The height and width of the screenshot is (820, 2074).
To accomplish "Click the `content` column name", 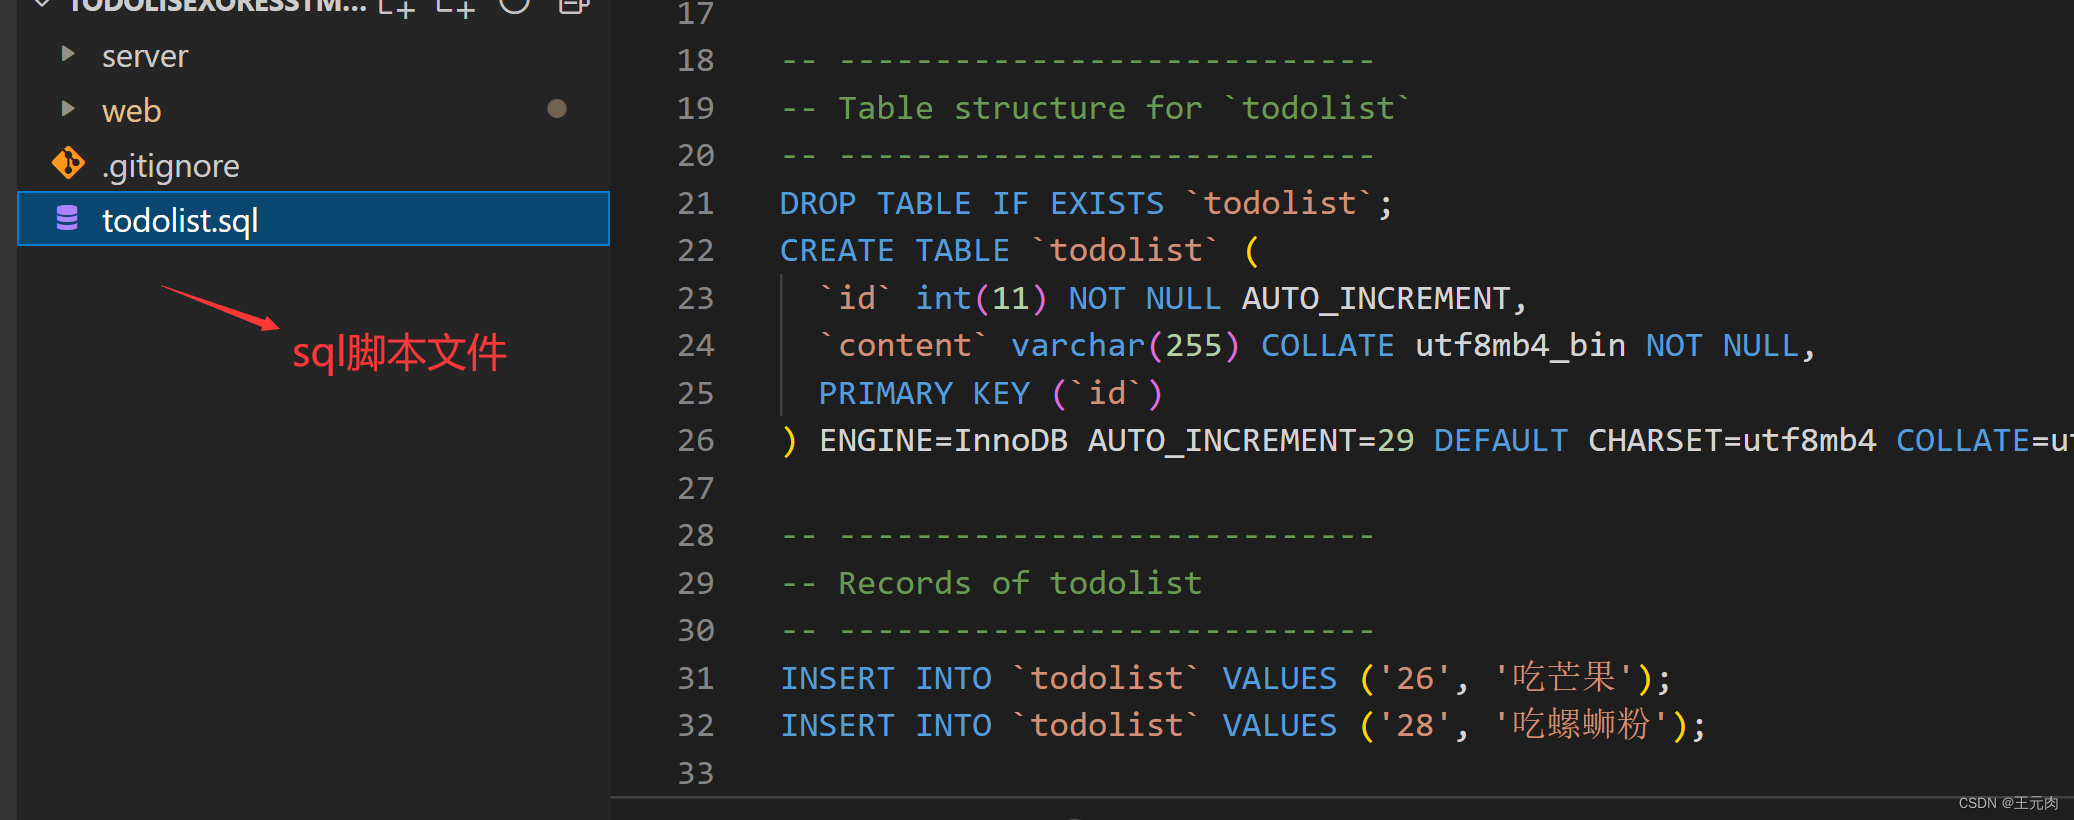I will coord(903,345).
